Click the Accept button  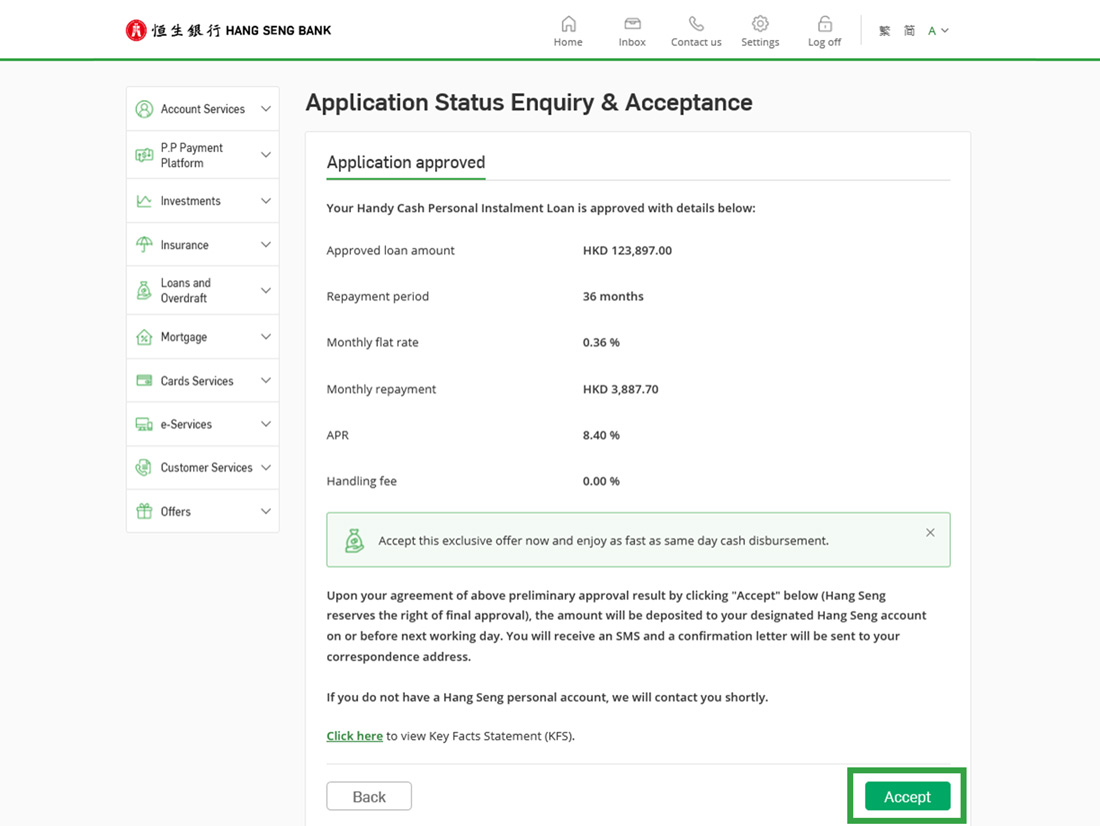(907, 796)
